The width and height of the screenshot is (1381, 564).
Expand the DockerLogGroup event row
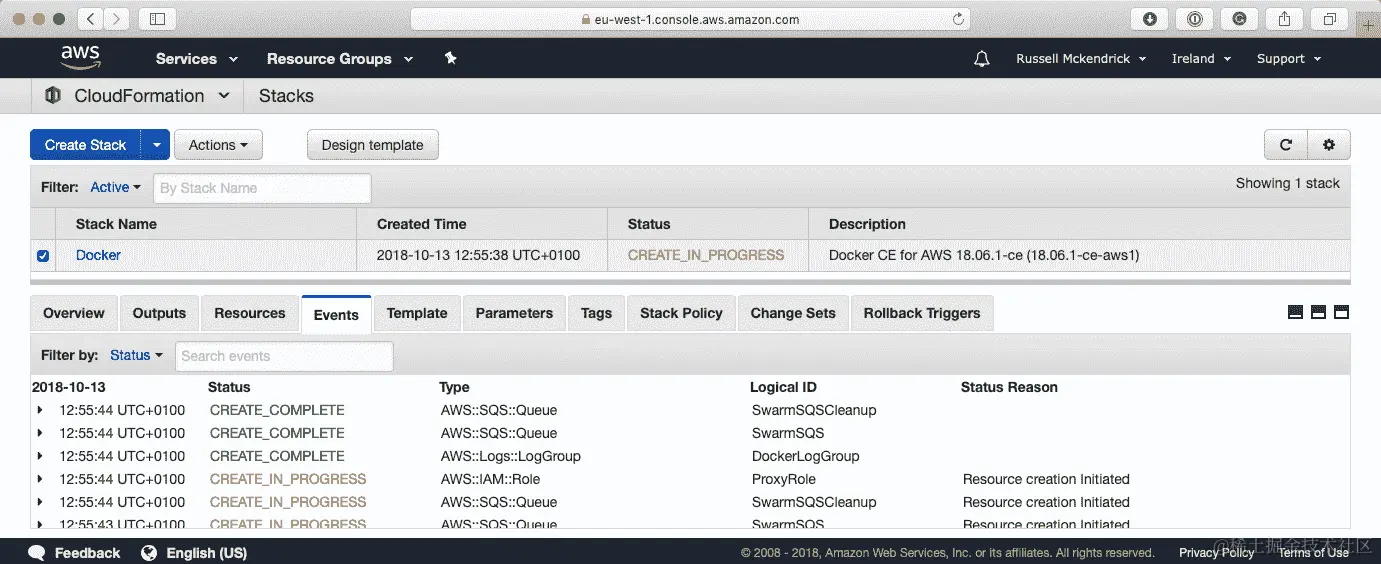click(40, 456)
